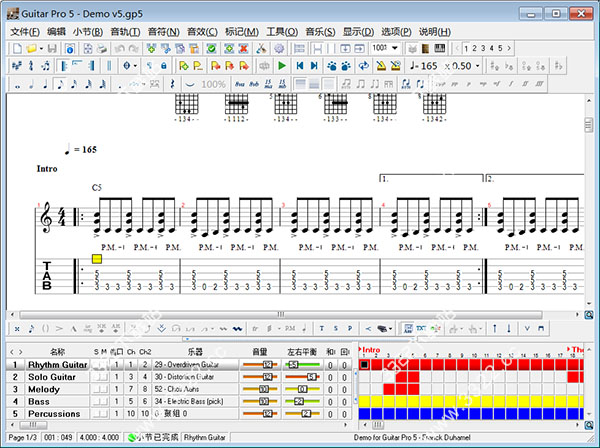The image size is (600, 448).
Task: Open the 小节(B) menu
Action: [x=88, y=32]
